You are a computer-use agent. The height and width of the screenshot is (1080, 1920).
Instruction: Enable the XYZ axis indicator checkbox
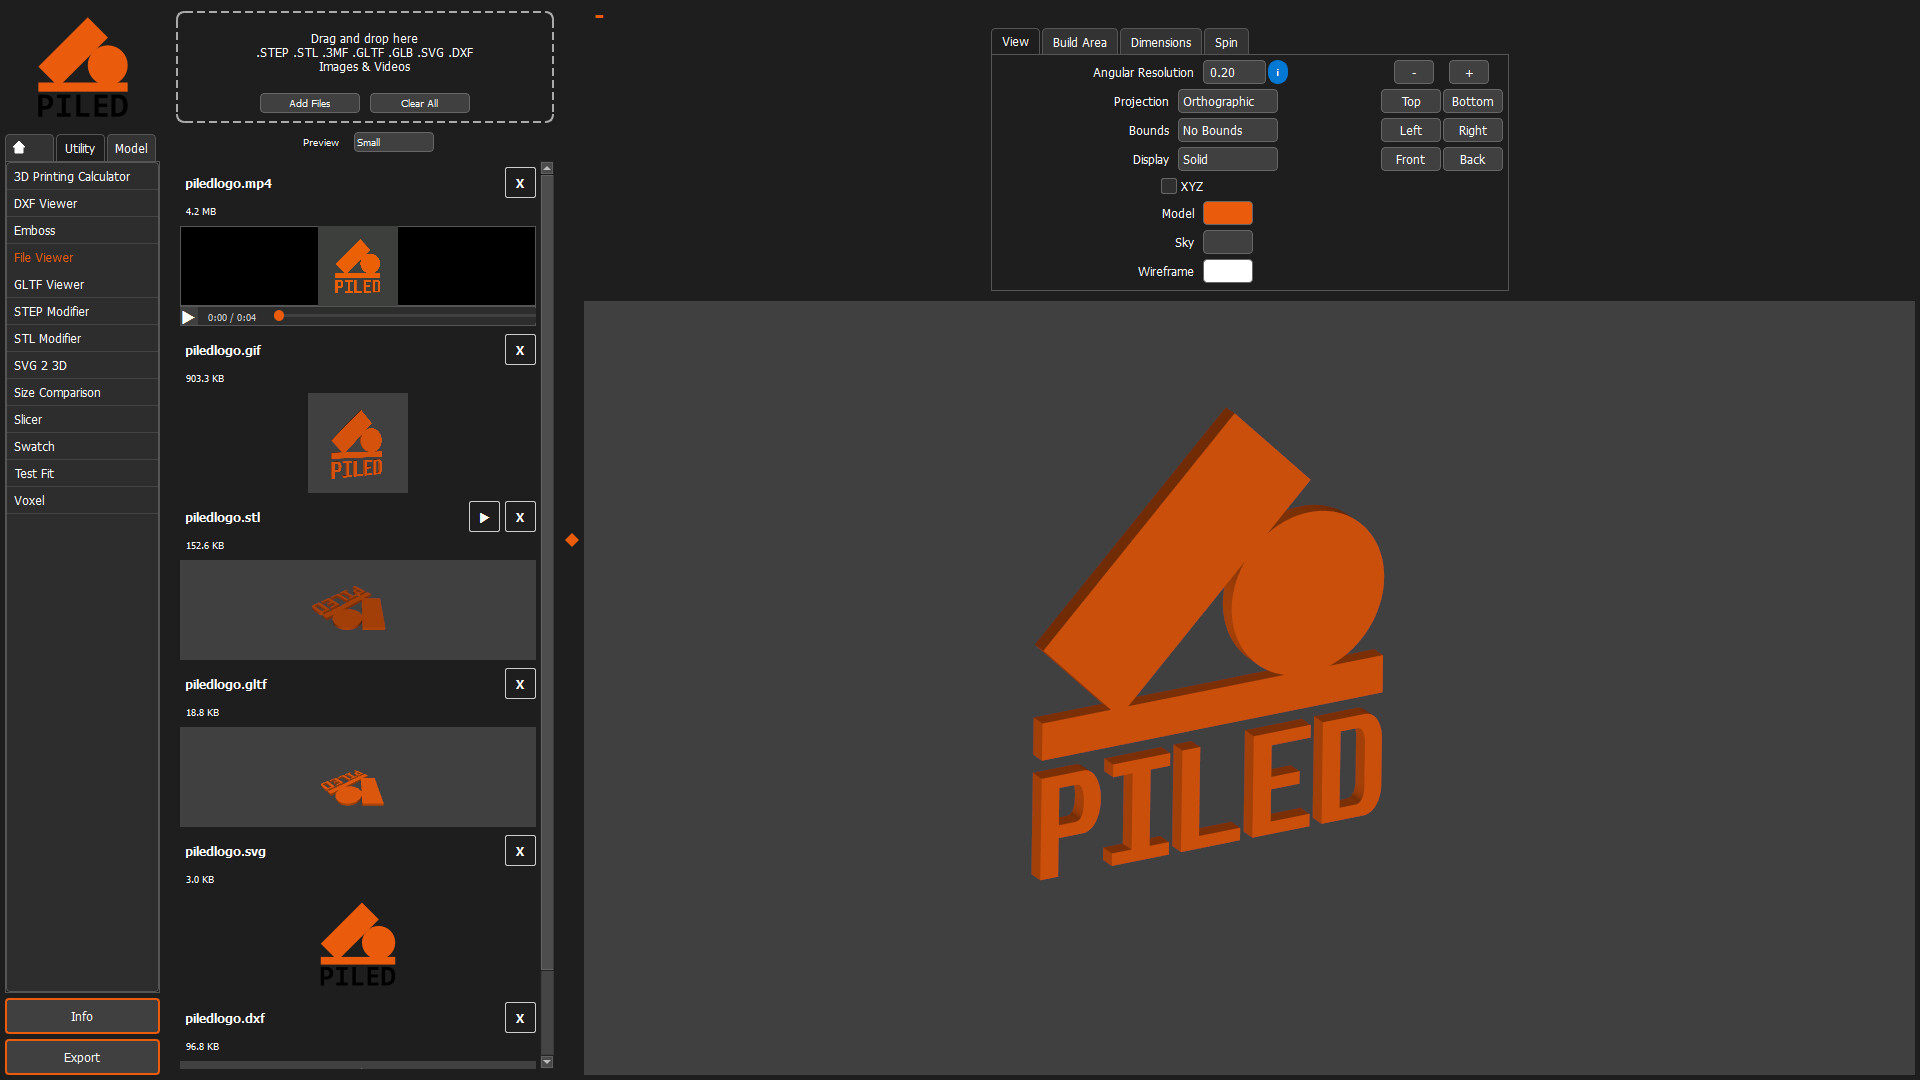pos(1168,186)
